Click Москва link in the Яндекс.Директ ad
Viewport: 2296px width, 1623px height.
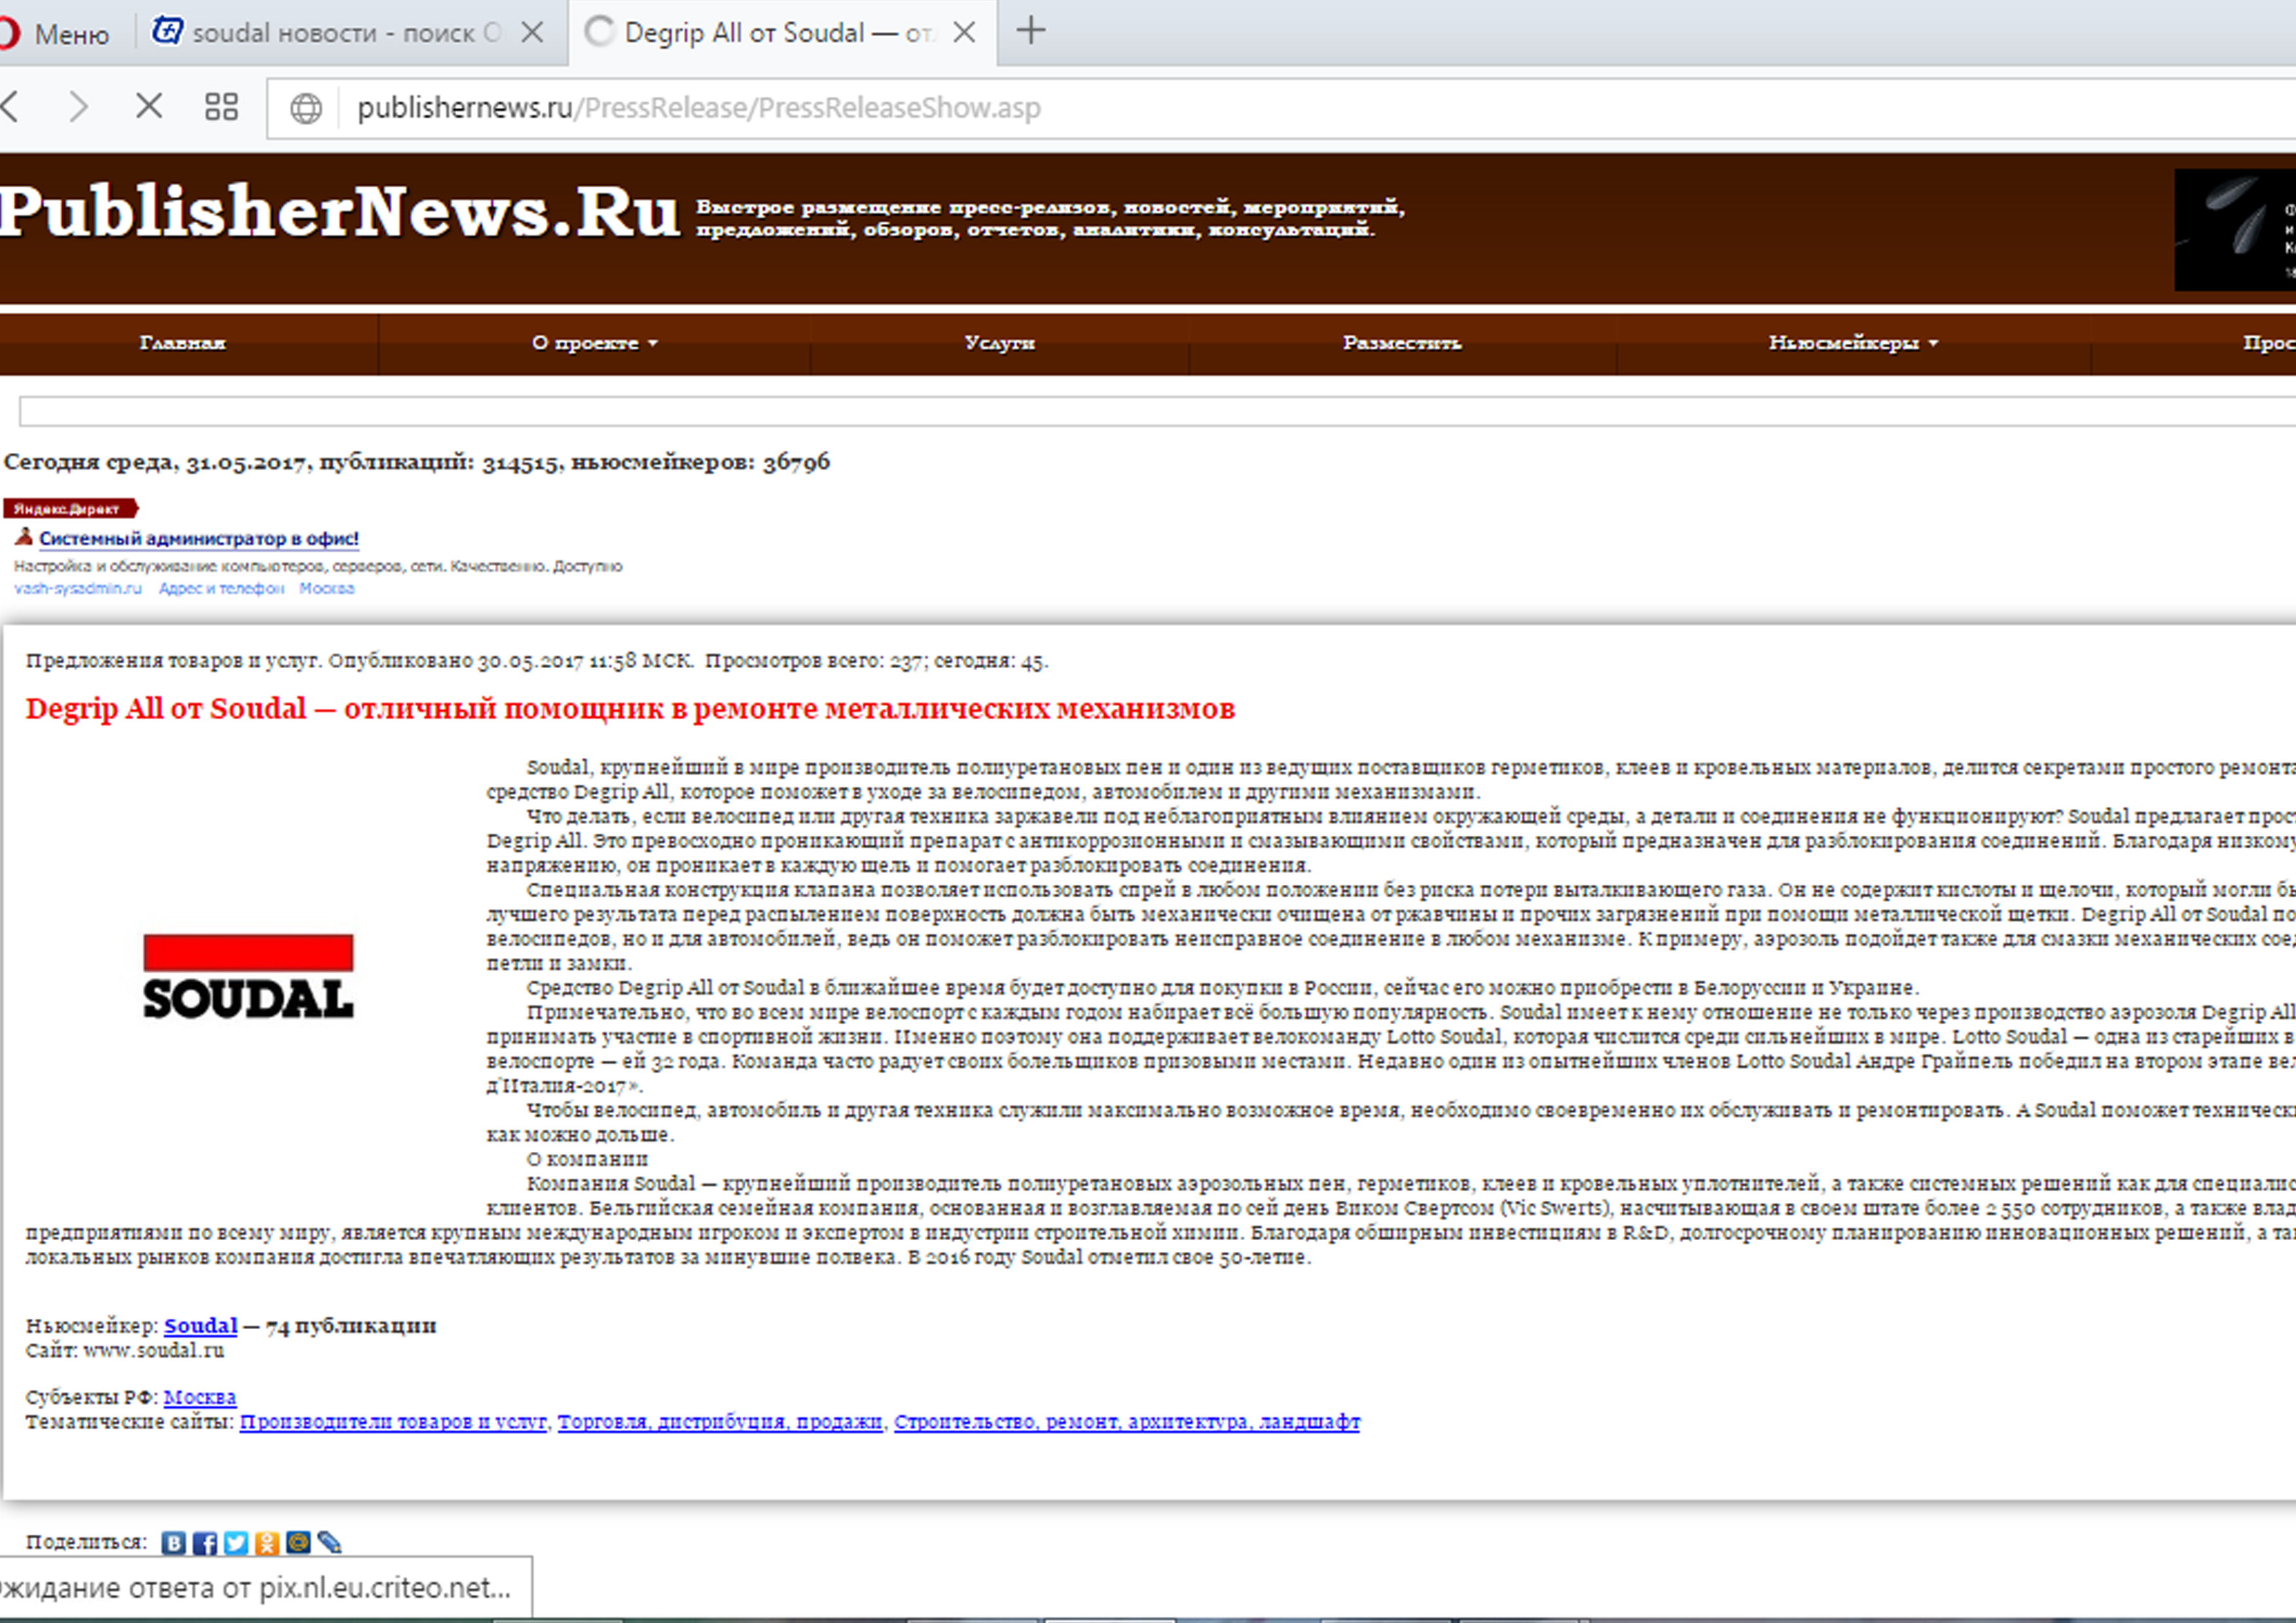pyautogui.click(x=327, y=589)
